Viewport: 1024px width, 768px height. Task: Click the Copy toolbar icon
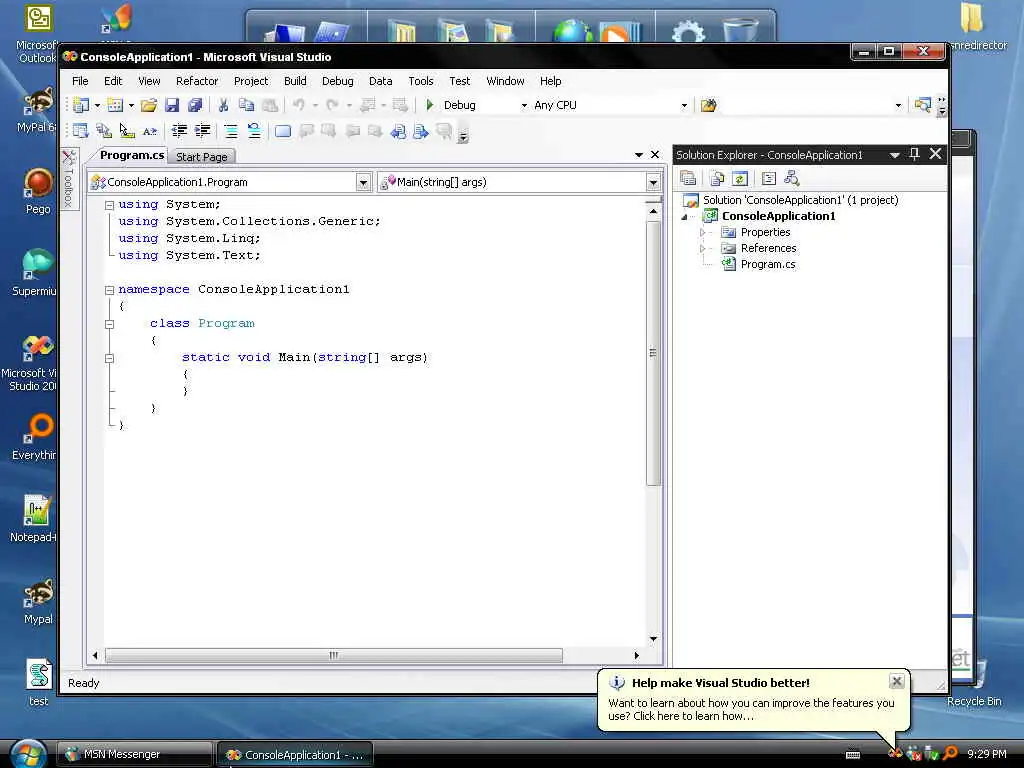click(246, 105)
